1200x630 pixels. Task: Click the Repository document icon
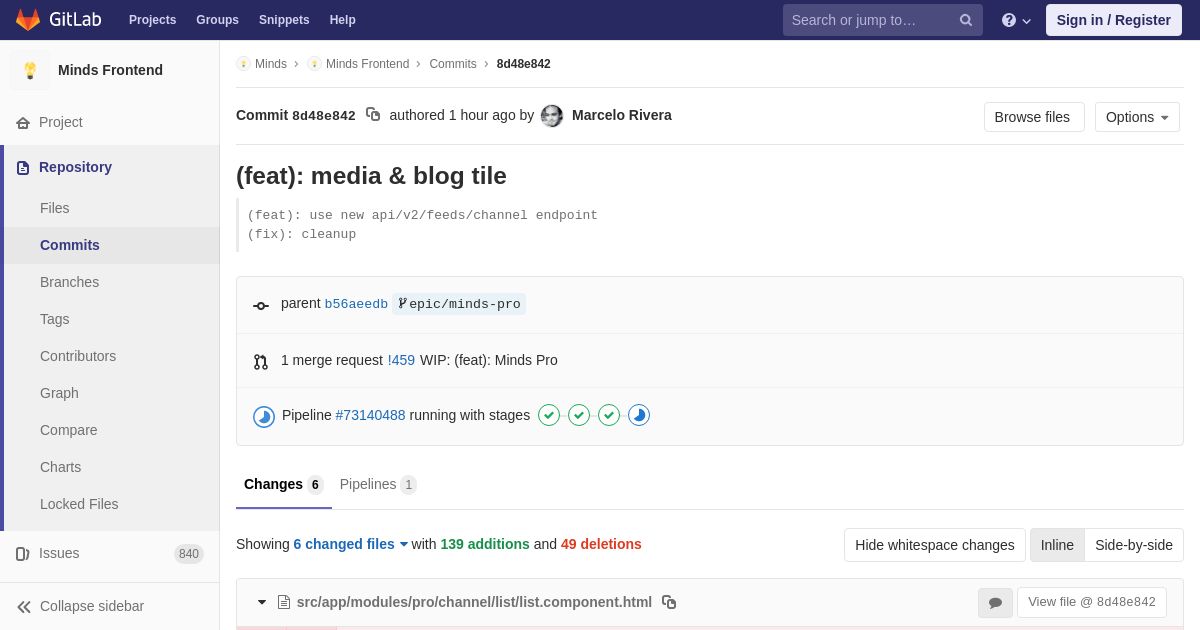point(23,167)
